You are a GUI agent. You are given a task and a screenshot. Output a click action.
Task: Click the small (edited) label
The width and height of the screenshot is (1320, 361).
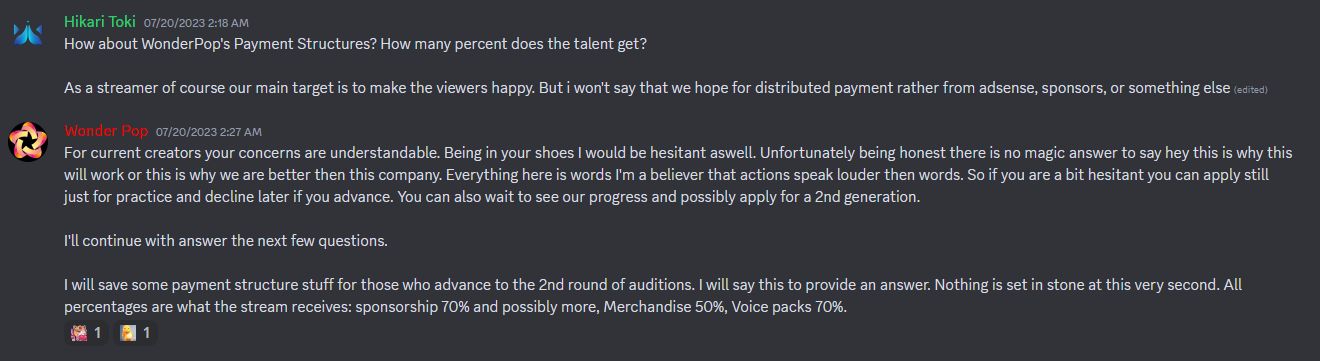click(1251, 89)
